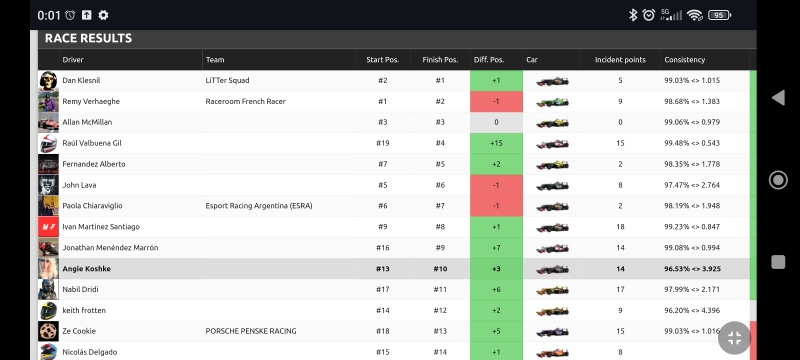Sort by Incident points column header
The image size is (800, 360).
pos(620,60)
